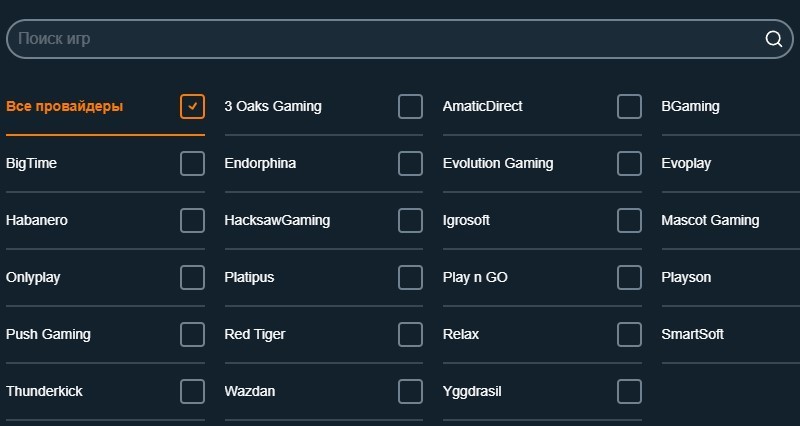The image size is (800, 426).
Task: Tick the Relax provider checkbox
Action: point(629,334)
